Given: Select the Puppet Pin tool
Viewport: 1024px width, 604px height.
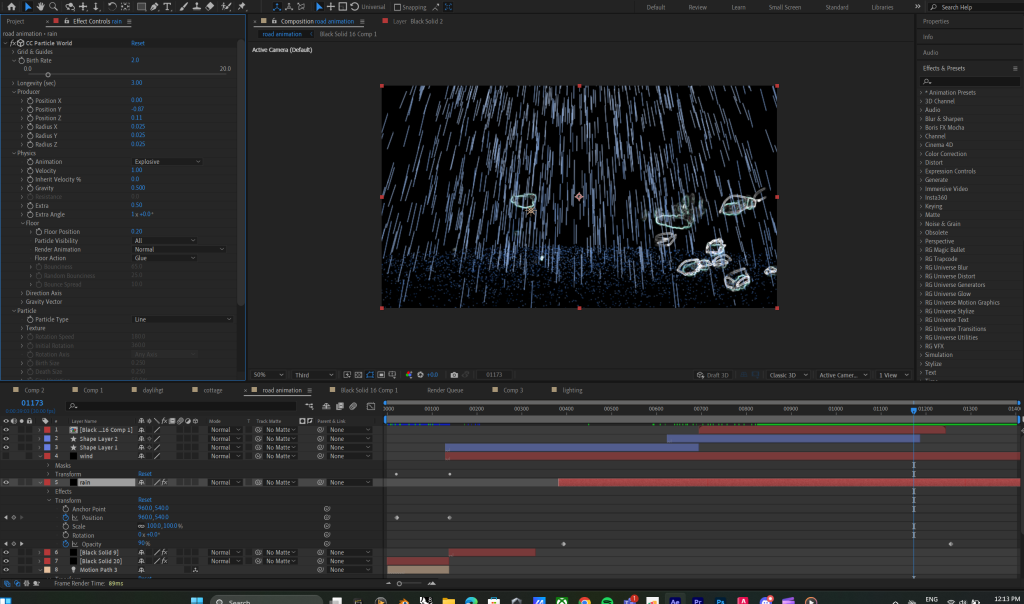Looking at the screenshot, I should [242, 7].
